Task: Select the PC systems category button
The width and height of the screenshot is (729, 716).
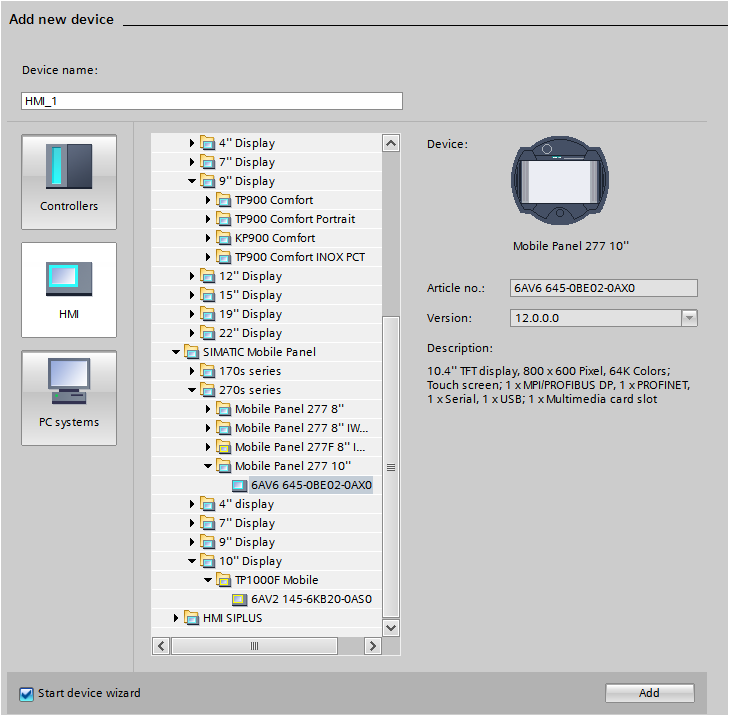Action: [x=69, y=398]
